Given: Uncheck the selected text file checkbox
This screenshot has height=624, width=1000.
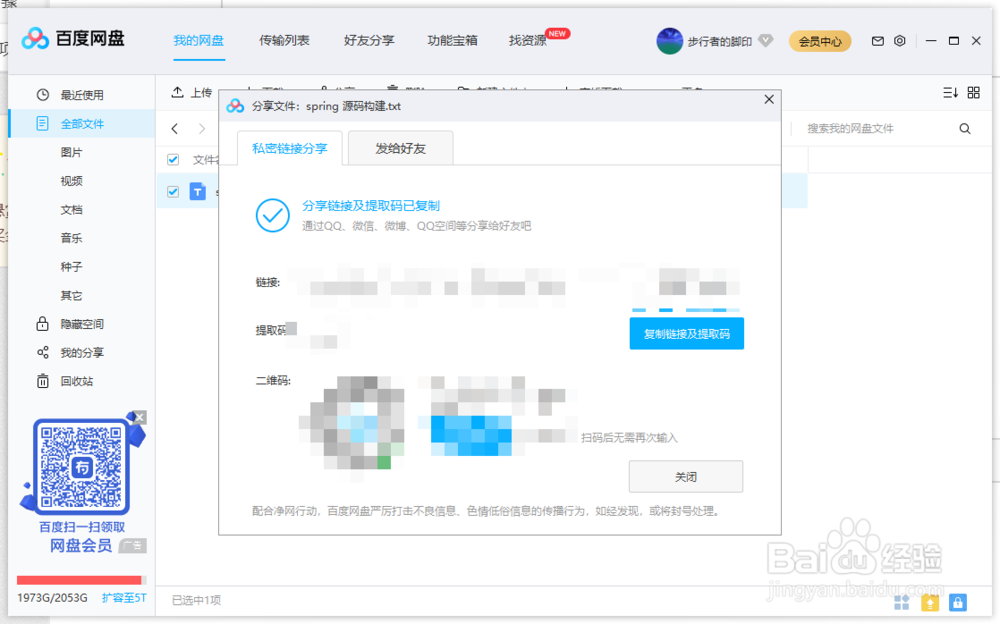Looking at the screenshot, I should coord(173,191).
